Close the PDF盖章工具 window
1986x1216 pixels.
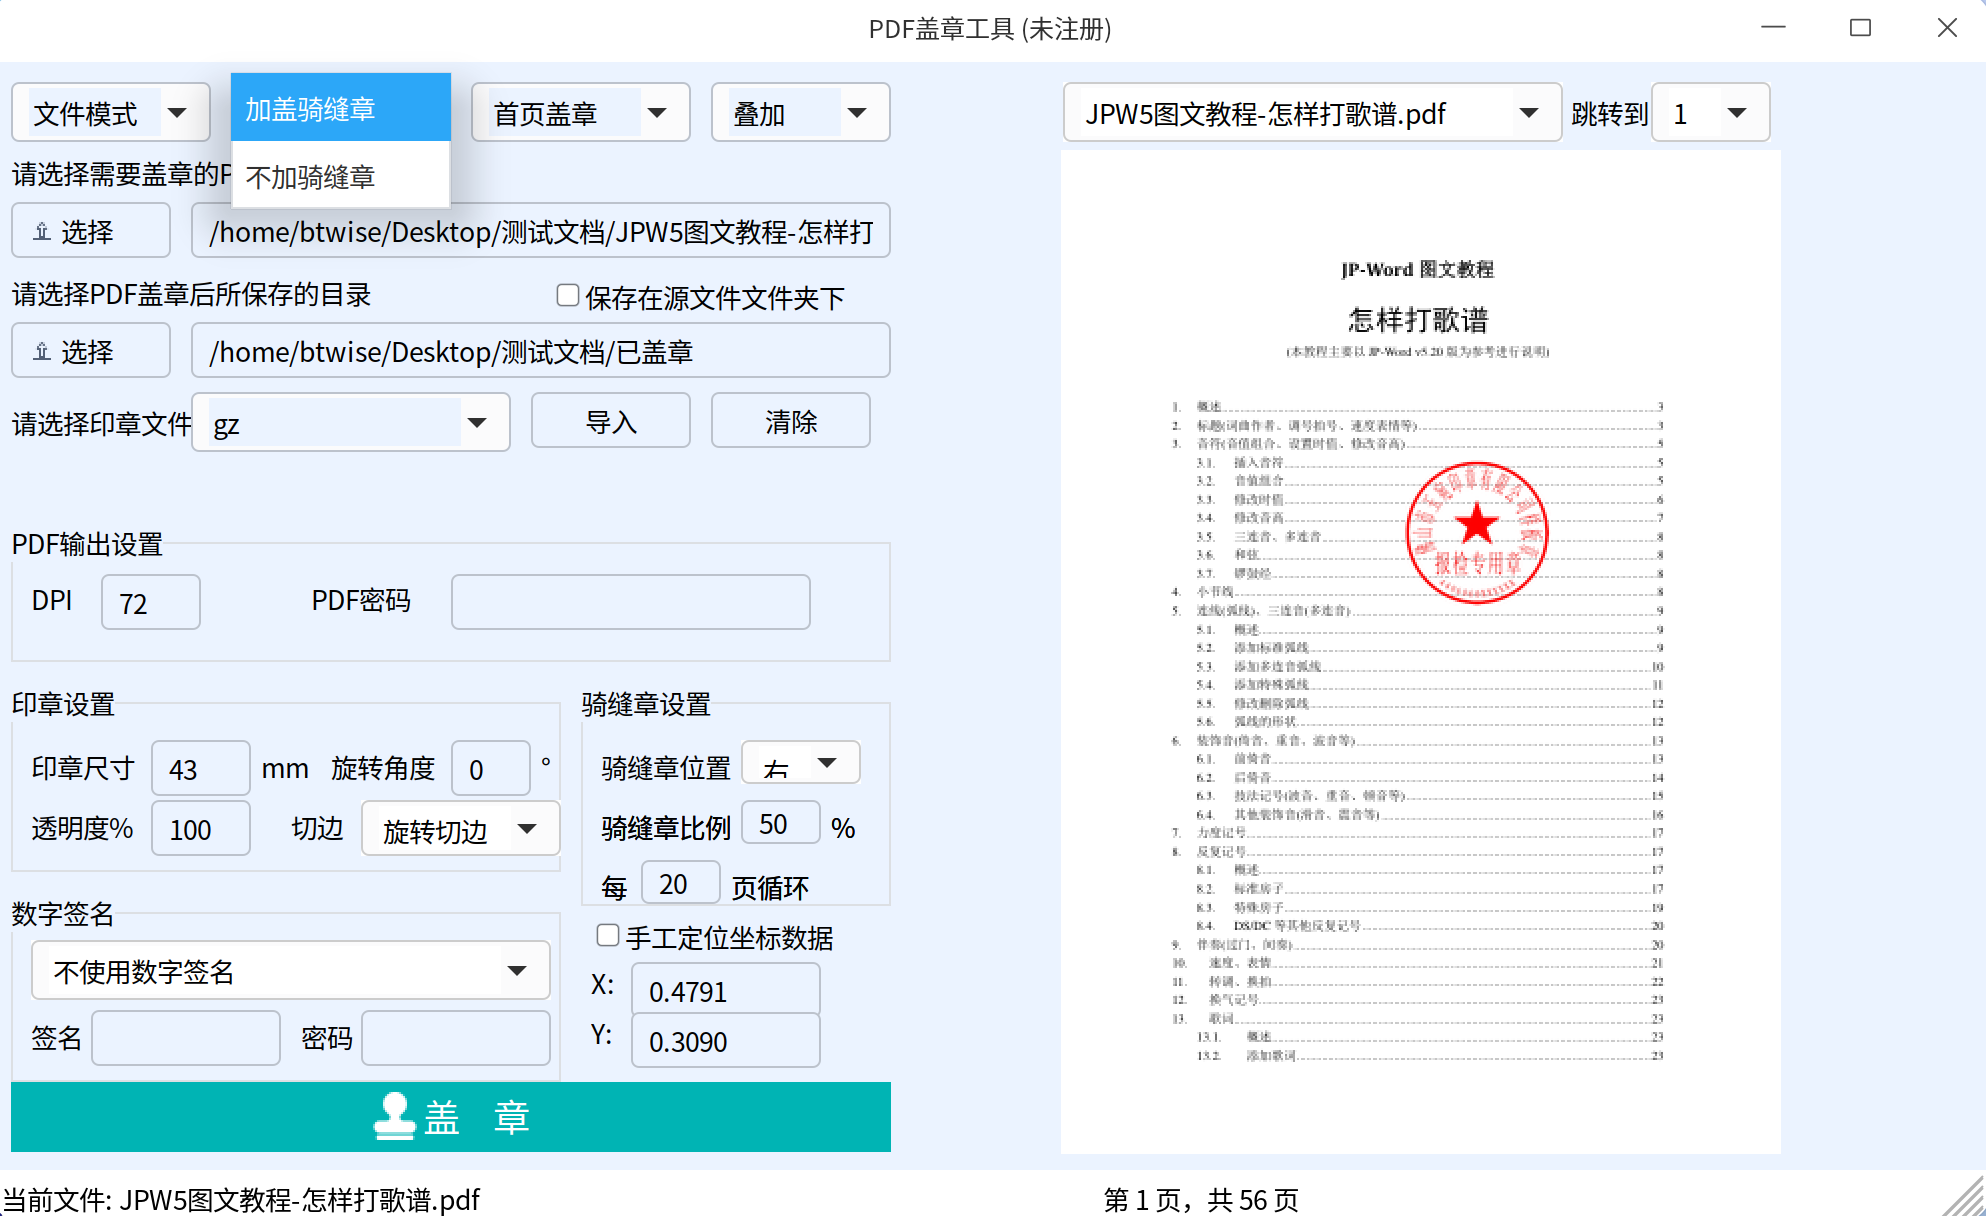point(1947,27)
